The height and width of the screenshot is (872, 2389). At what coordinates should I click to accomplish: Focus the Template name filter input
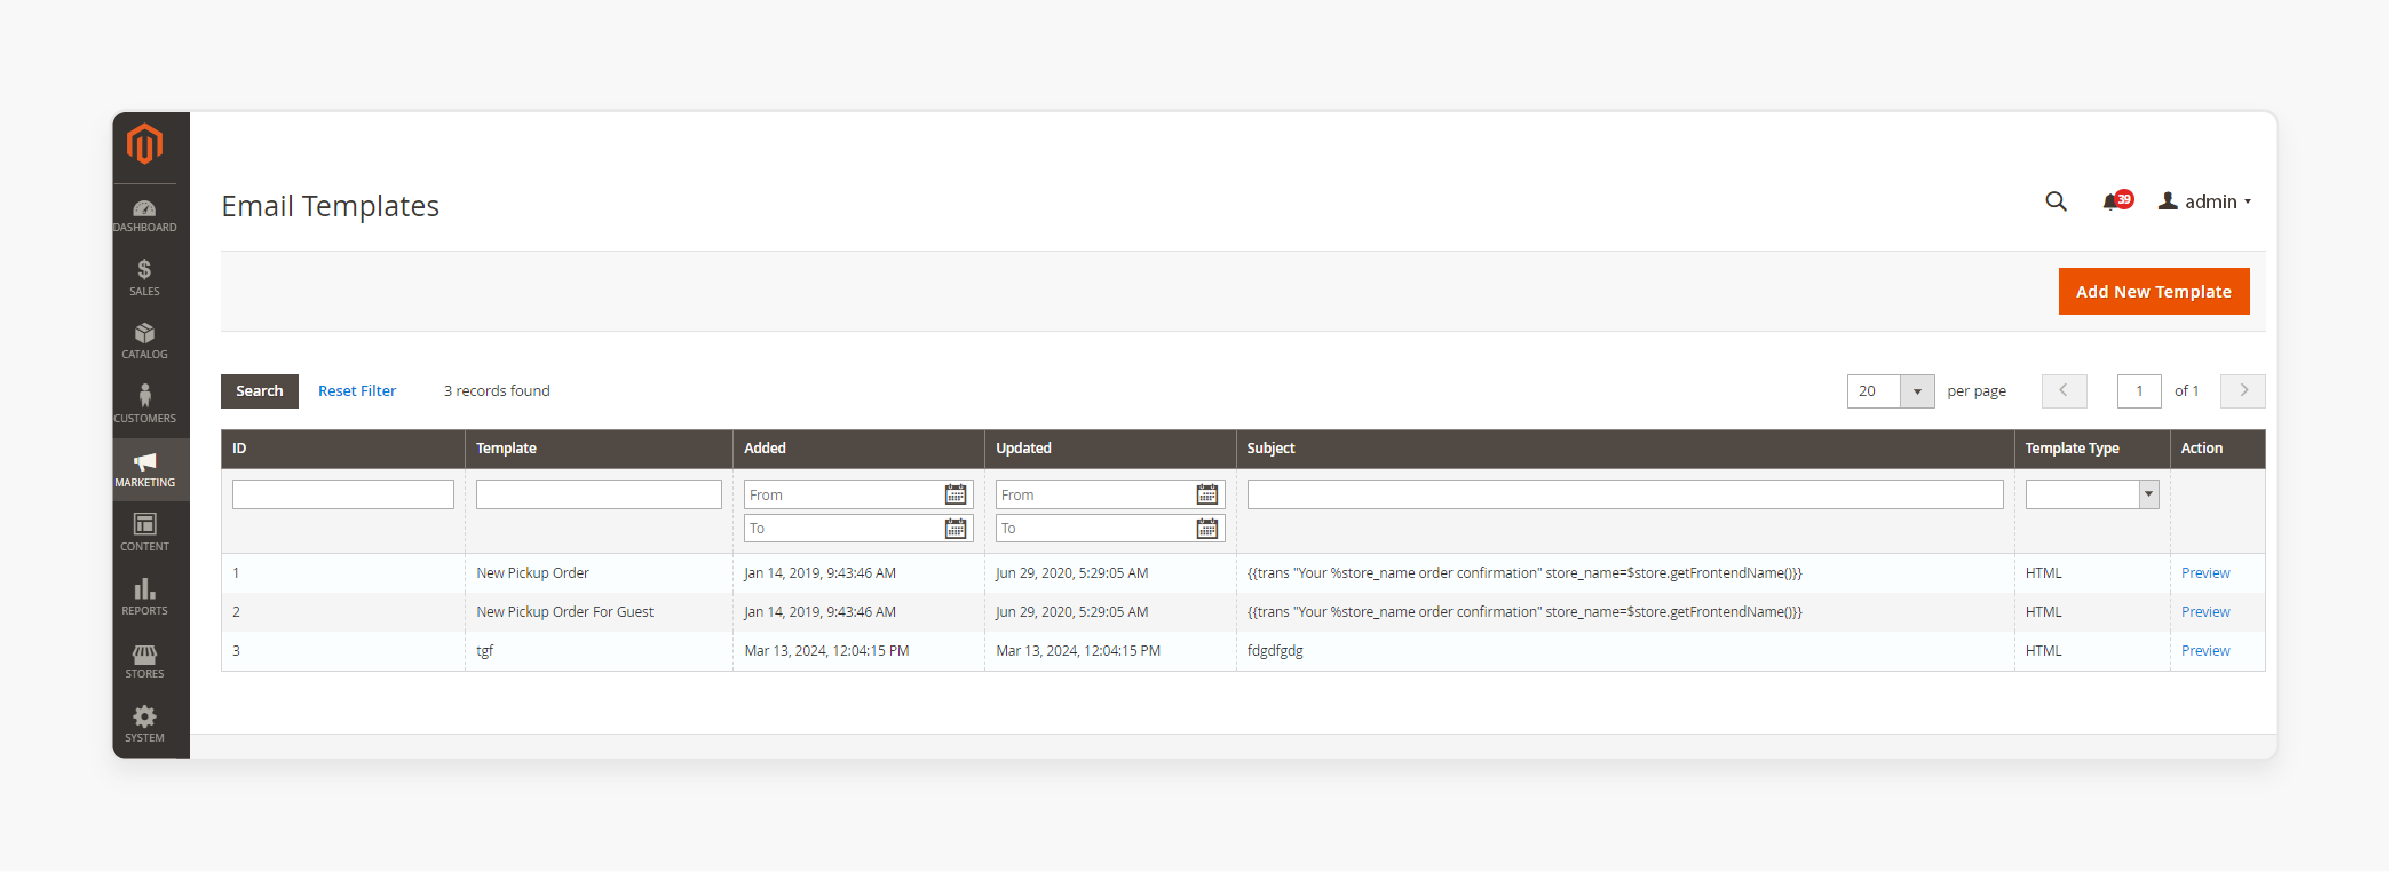tap(599, 494)
